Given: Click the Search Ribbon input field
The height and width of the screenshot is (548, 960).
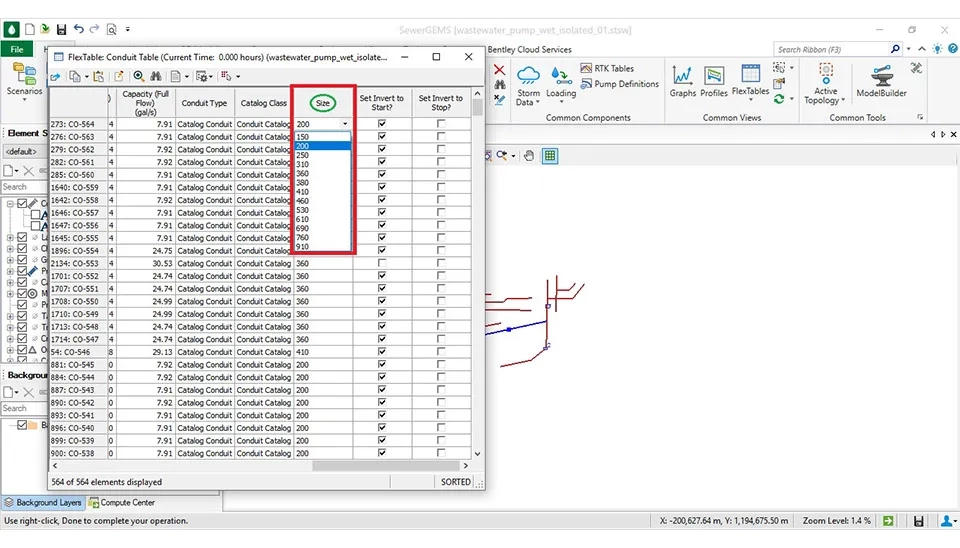Looking at the screenshot, I should pyautogui.click(x=832, y=49).
